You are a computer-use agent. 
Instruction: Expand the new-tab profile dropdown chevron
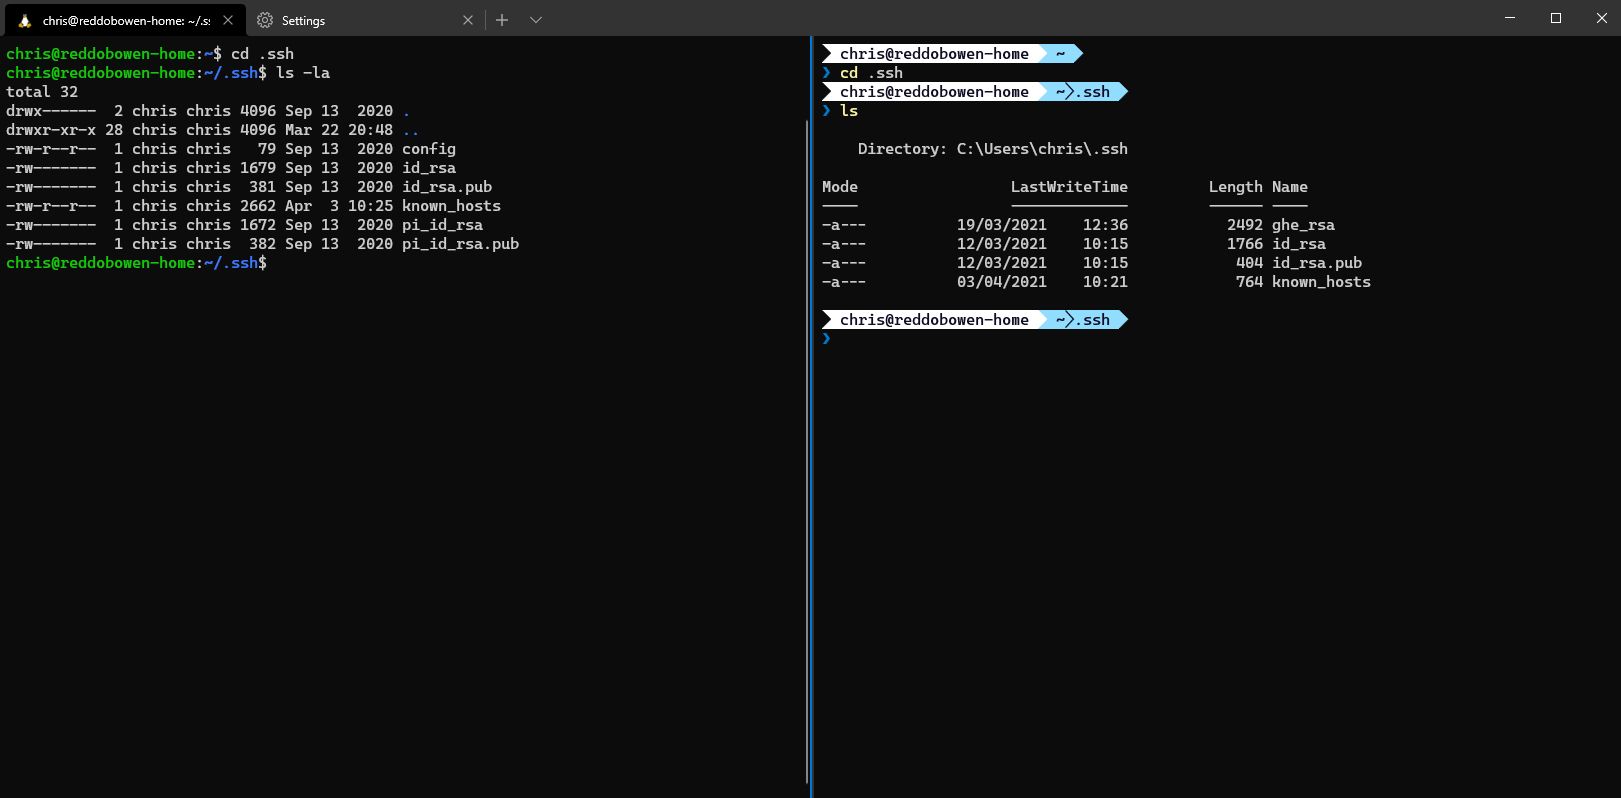(x=536, y=20)
